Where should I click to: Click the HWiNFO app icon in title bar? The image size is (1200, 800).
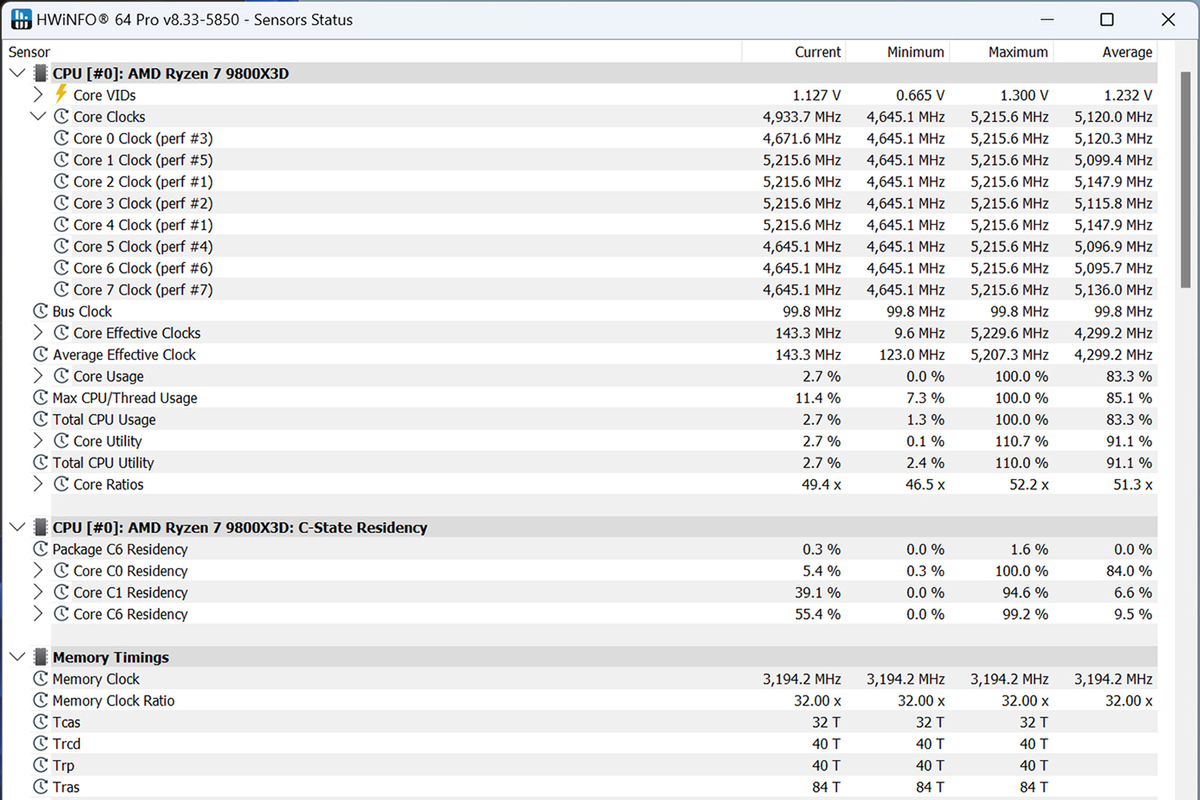[21, 19]
